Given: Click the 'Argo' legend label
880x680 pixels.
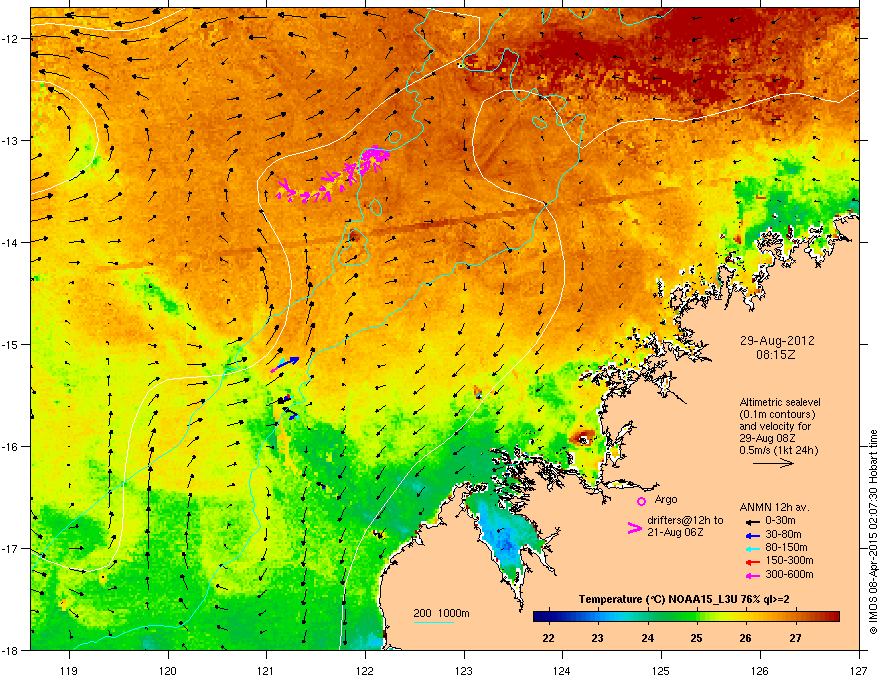Looking at the screenshot, I should 666,499.
